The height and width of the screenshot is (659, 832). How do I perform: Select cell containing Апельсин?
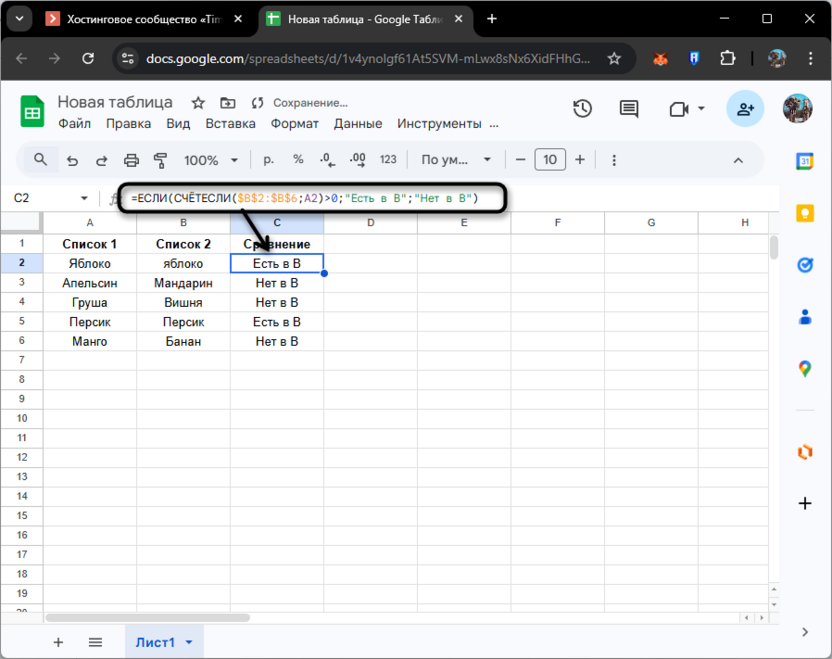[90, 283]
